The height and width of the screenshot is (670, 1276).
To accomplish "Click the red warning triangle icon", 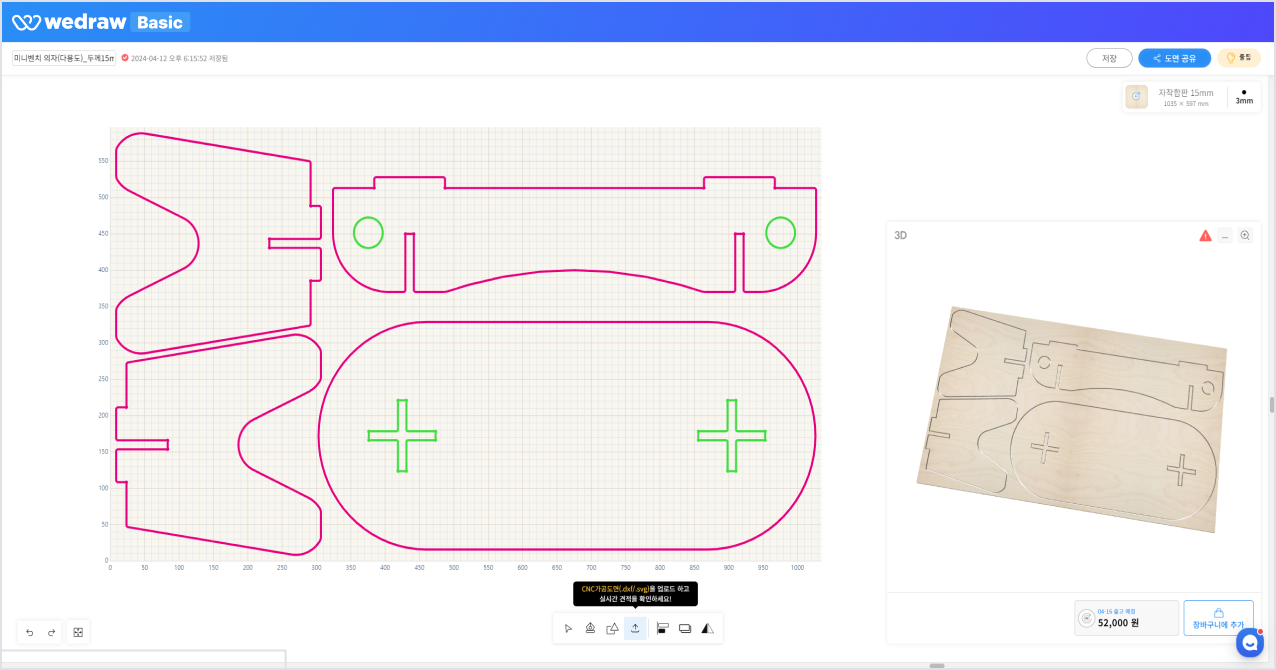I will pyautogui.click(x=1205, y=236).
